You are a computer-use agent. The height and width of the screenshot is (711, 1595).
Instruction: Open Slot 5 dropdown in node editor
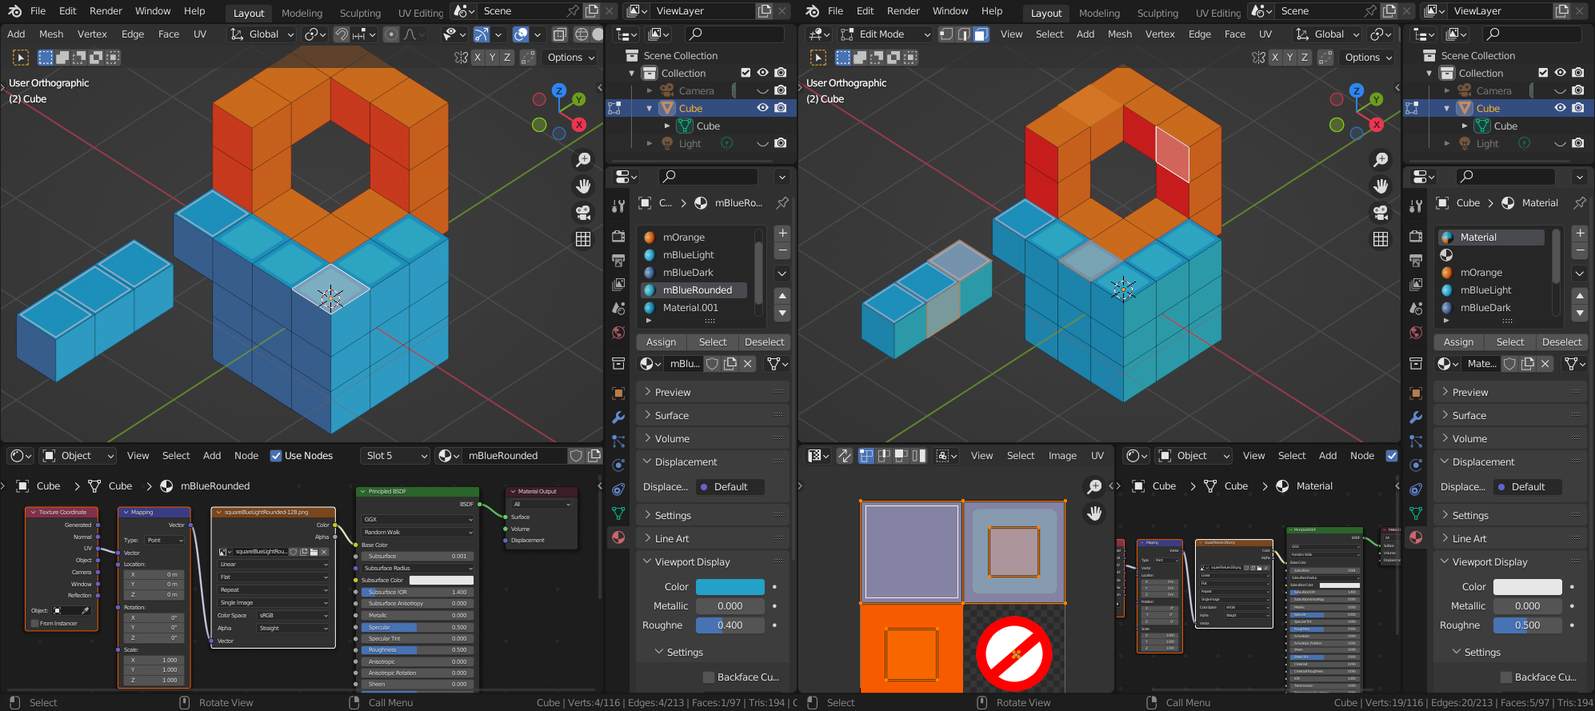pyautogui.click(x=396, y=455)
